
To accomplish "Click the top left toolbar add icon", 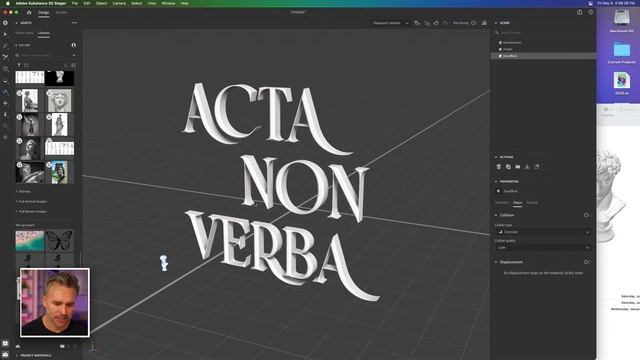I will (x=5, y=23).
